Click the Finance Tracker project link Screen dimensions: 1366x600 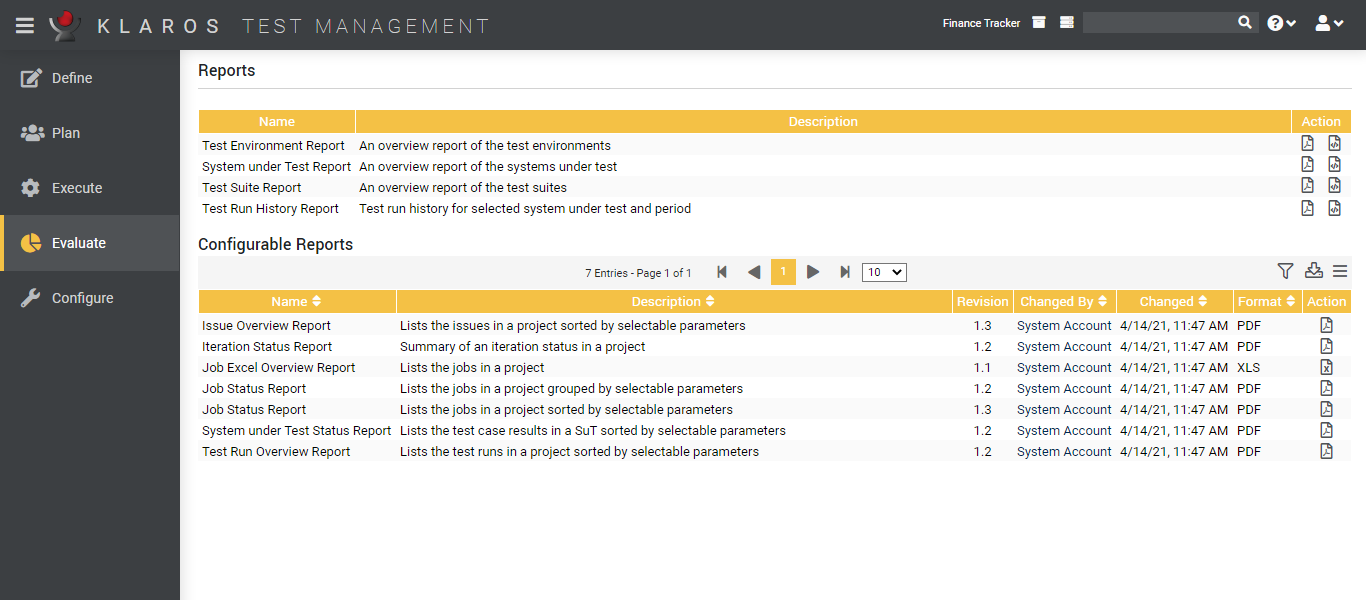(980, 22)
